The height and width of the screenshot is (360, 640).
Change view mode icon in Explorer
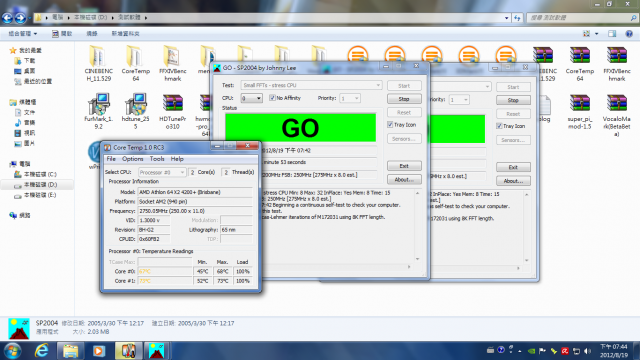[x=587, y=34]
